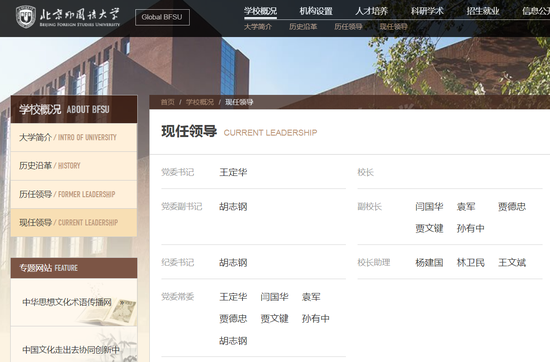550x362 pixels.
Task: Click the BFSU university logo emblem
Action: pyautogui.click(x=26, y=16)
